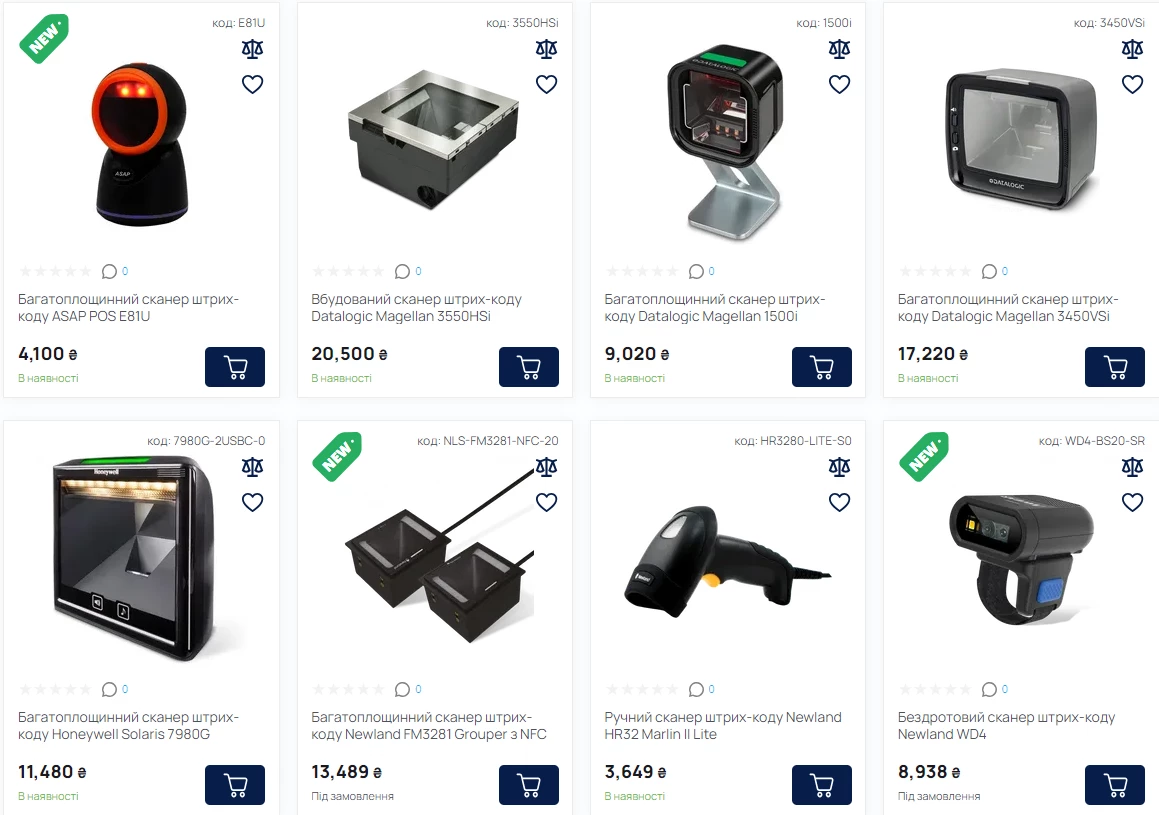Add ASAP POS E81U scanner to cart
The width and height of the screenshot is (1159, 815).
coord(234,366)
